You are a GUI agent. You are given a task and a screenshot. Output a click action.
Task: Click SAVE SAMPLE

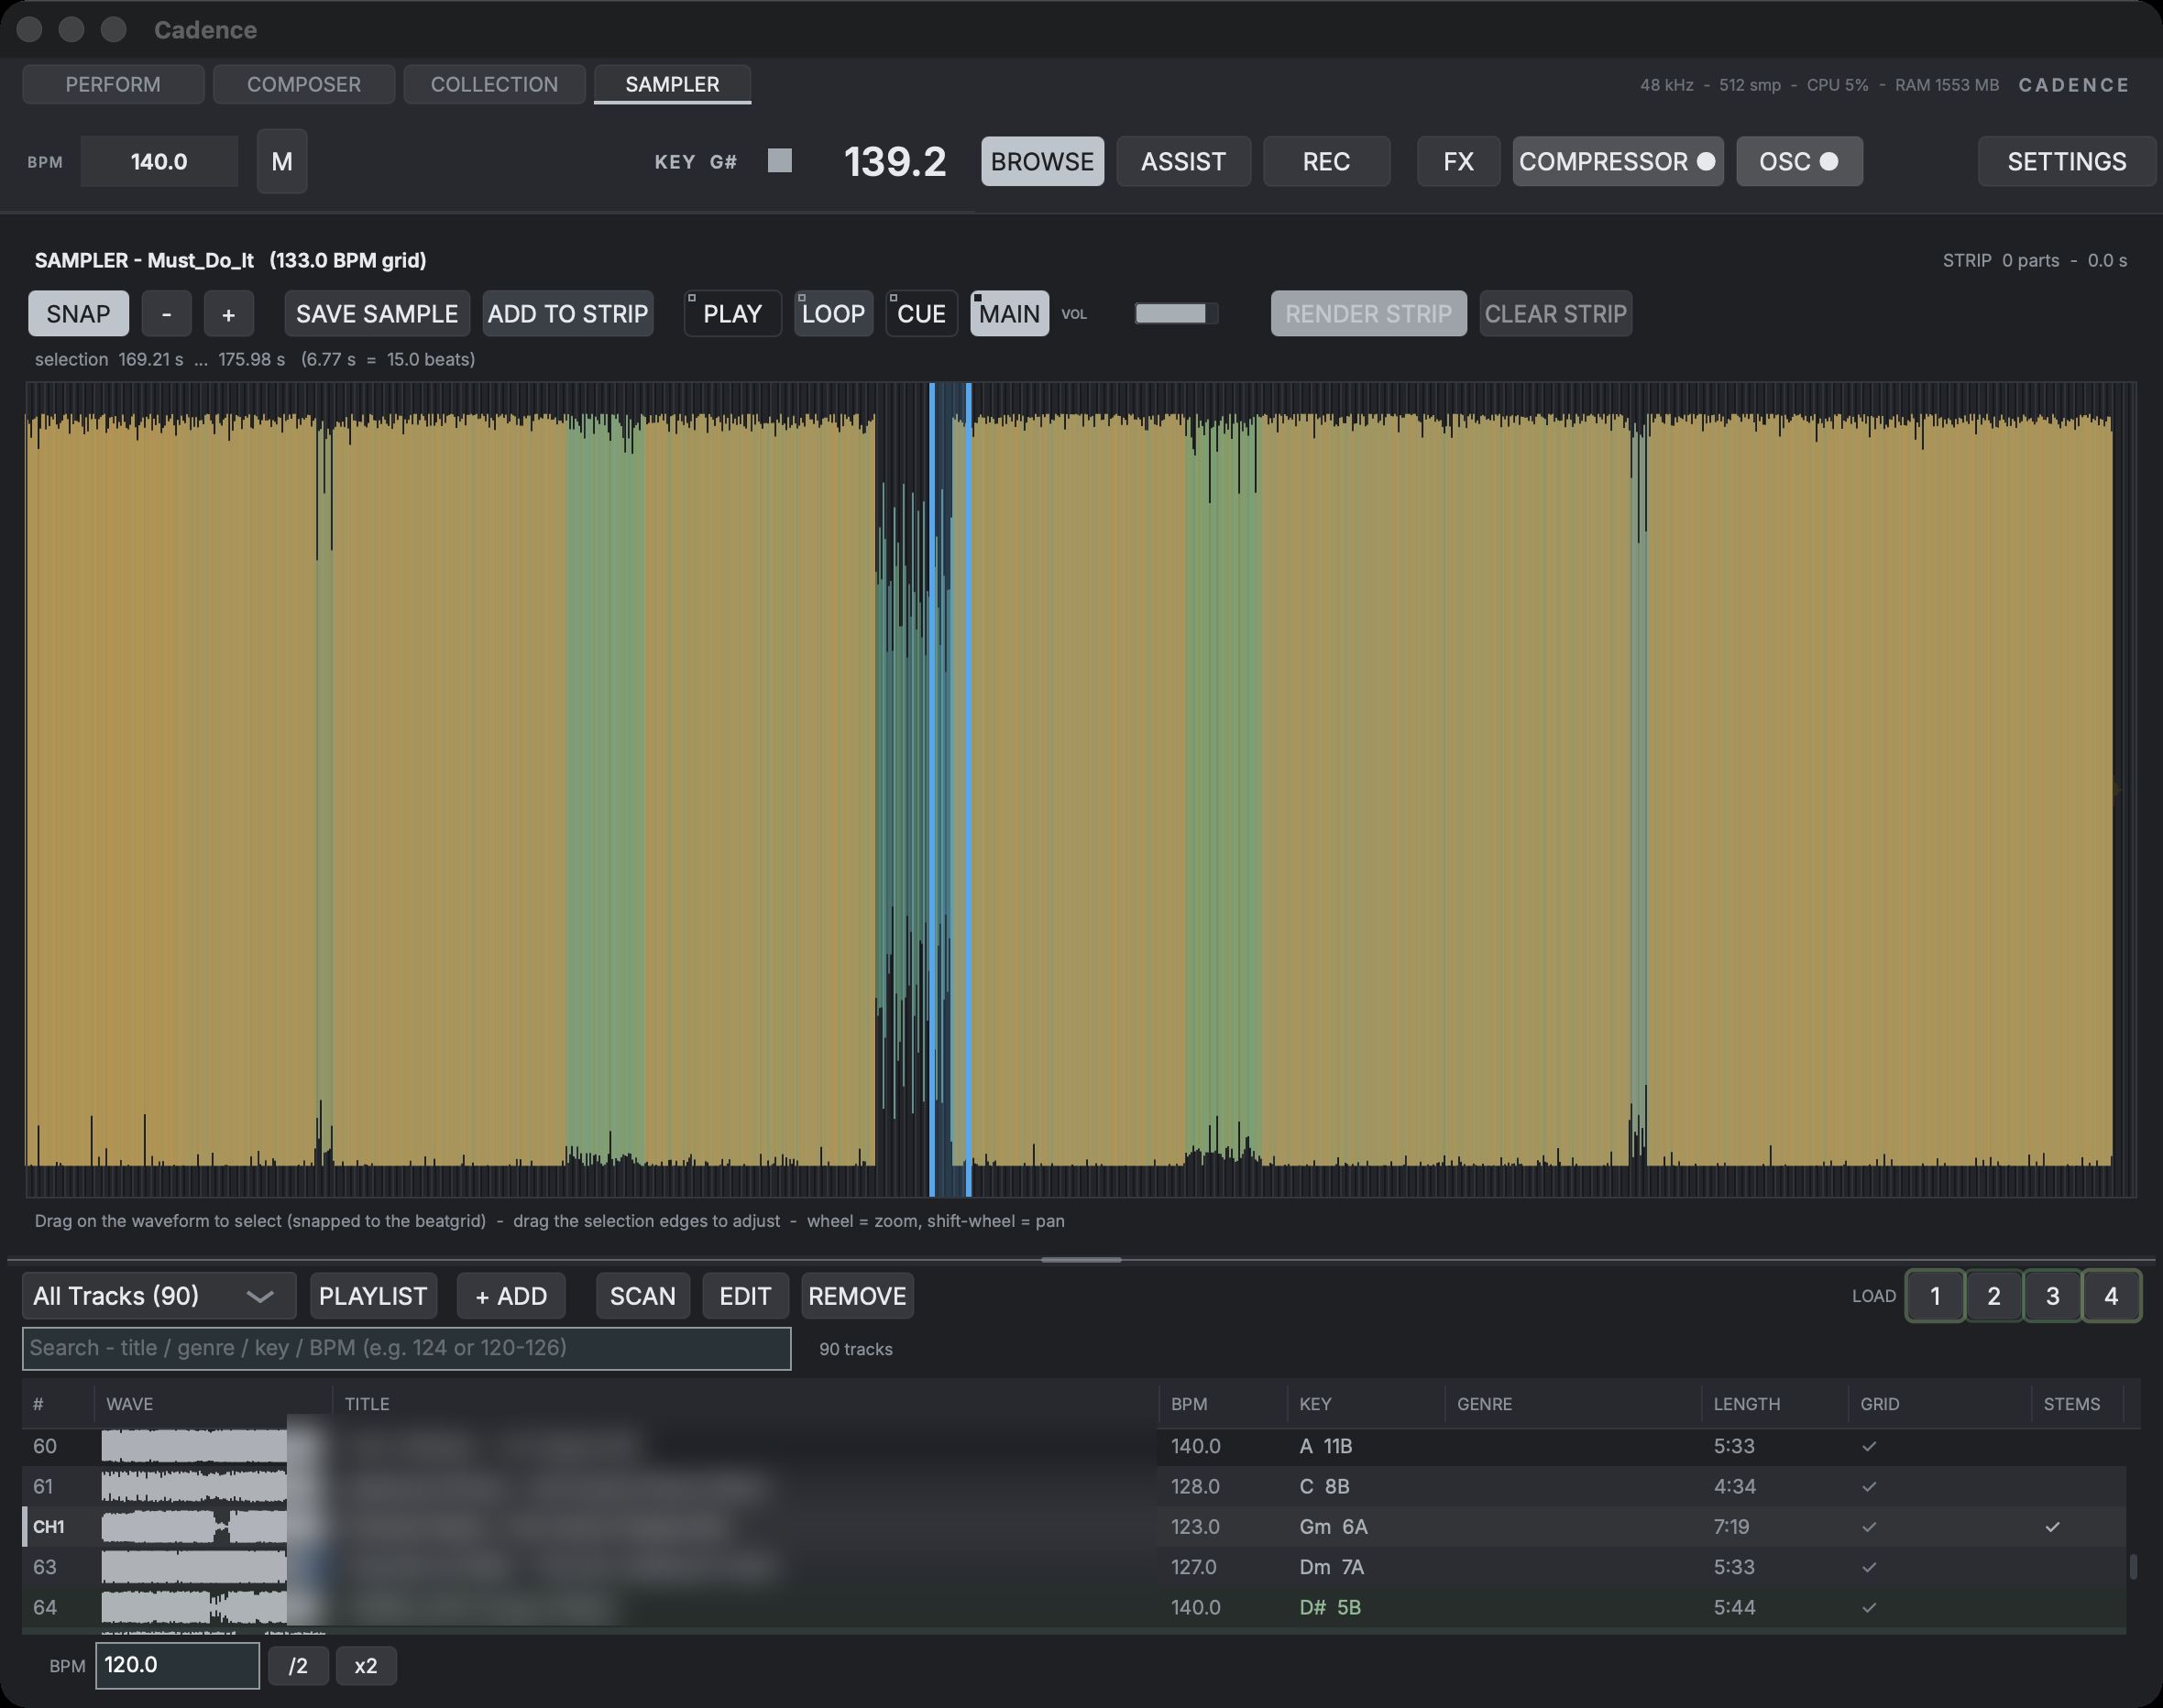(377, 313)
